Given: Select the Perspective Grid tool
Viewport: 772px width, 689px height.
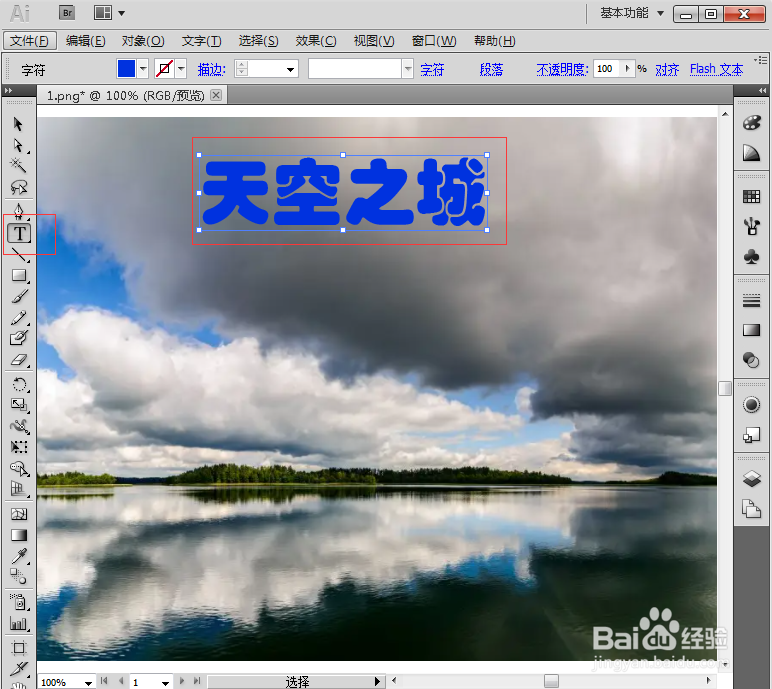Looking at the screenshot, I should pyautogui.click(x=19, y=489).
